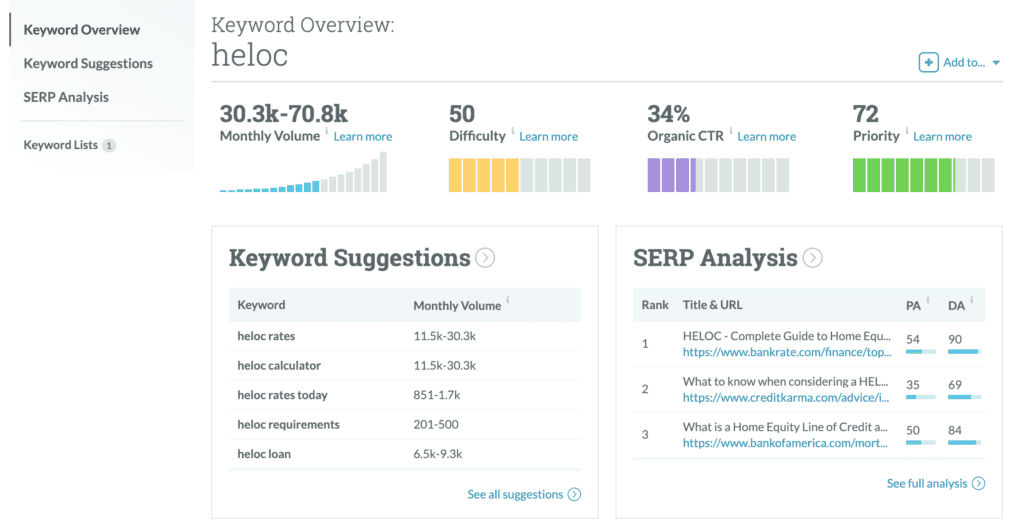This screenshot has width=1024, height=528.
Task: Click the SERP Analysis arrow circle icon
Action: point(812,258)
